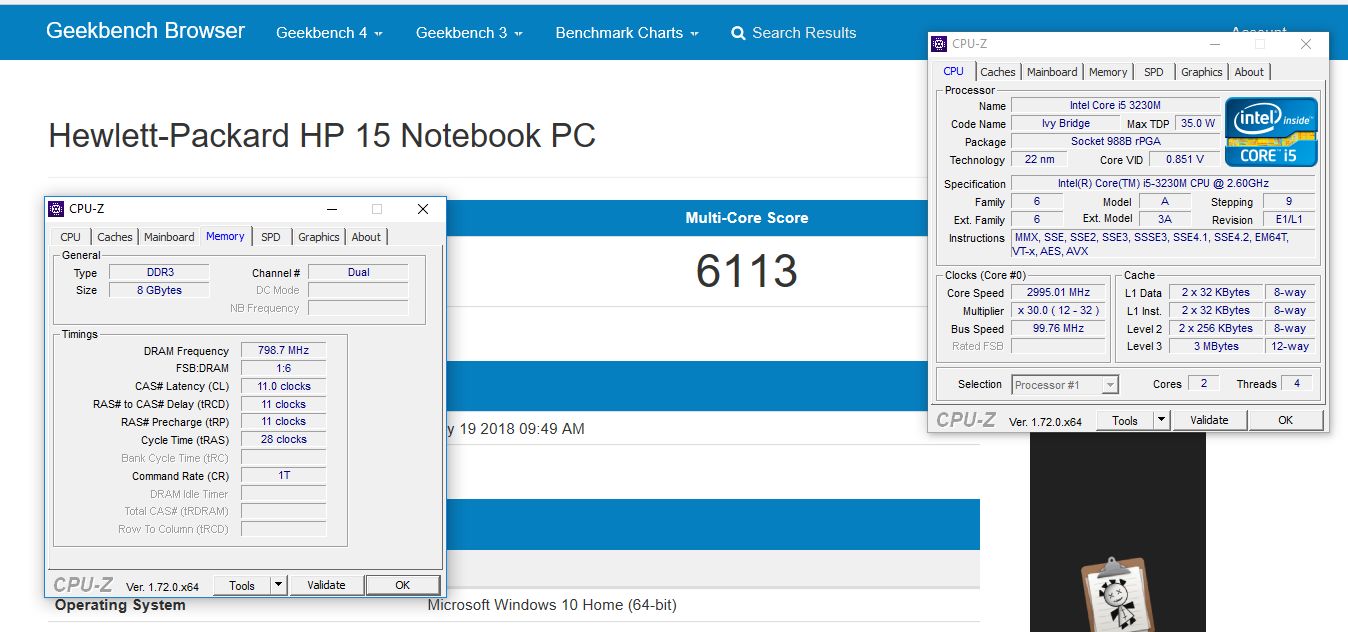Open the Processor #1 selection combo box
1348x632 pixels.
pyautogui.click(x=1065, y=385)
